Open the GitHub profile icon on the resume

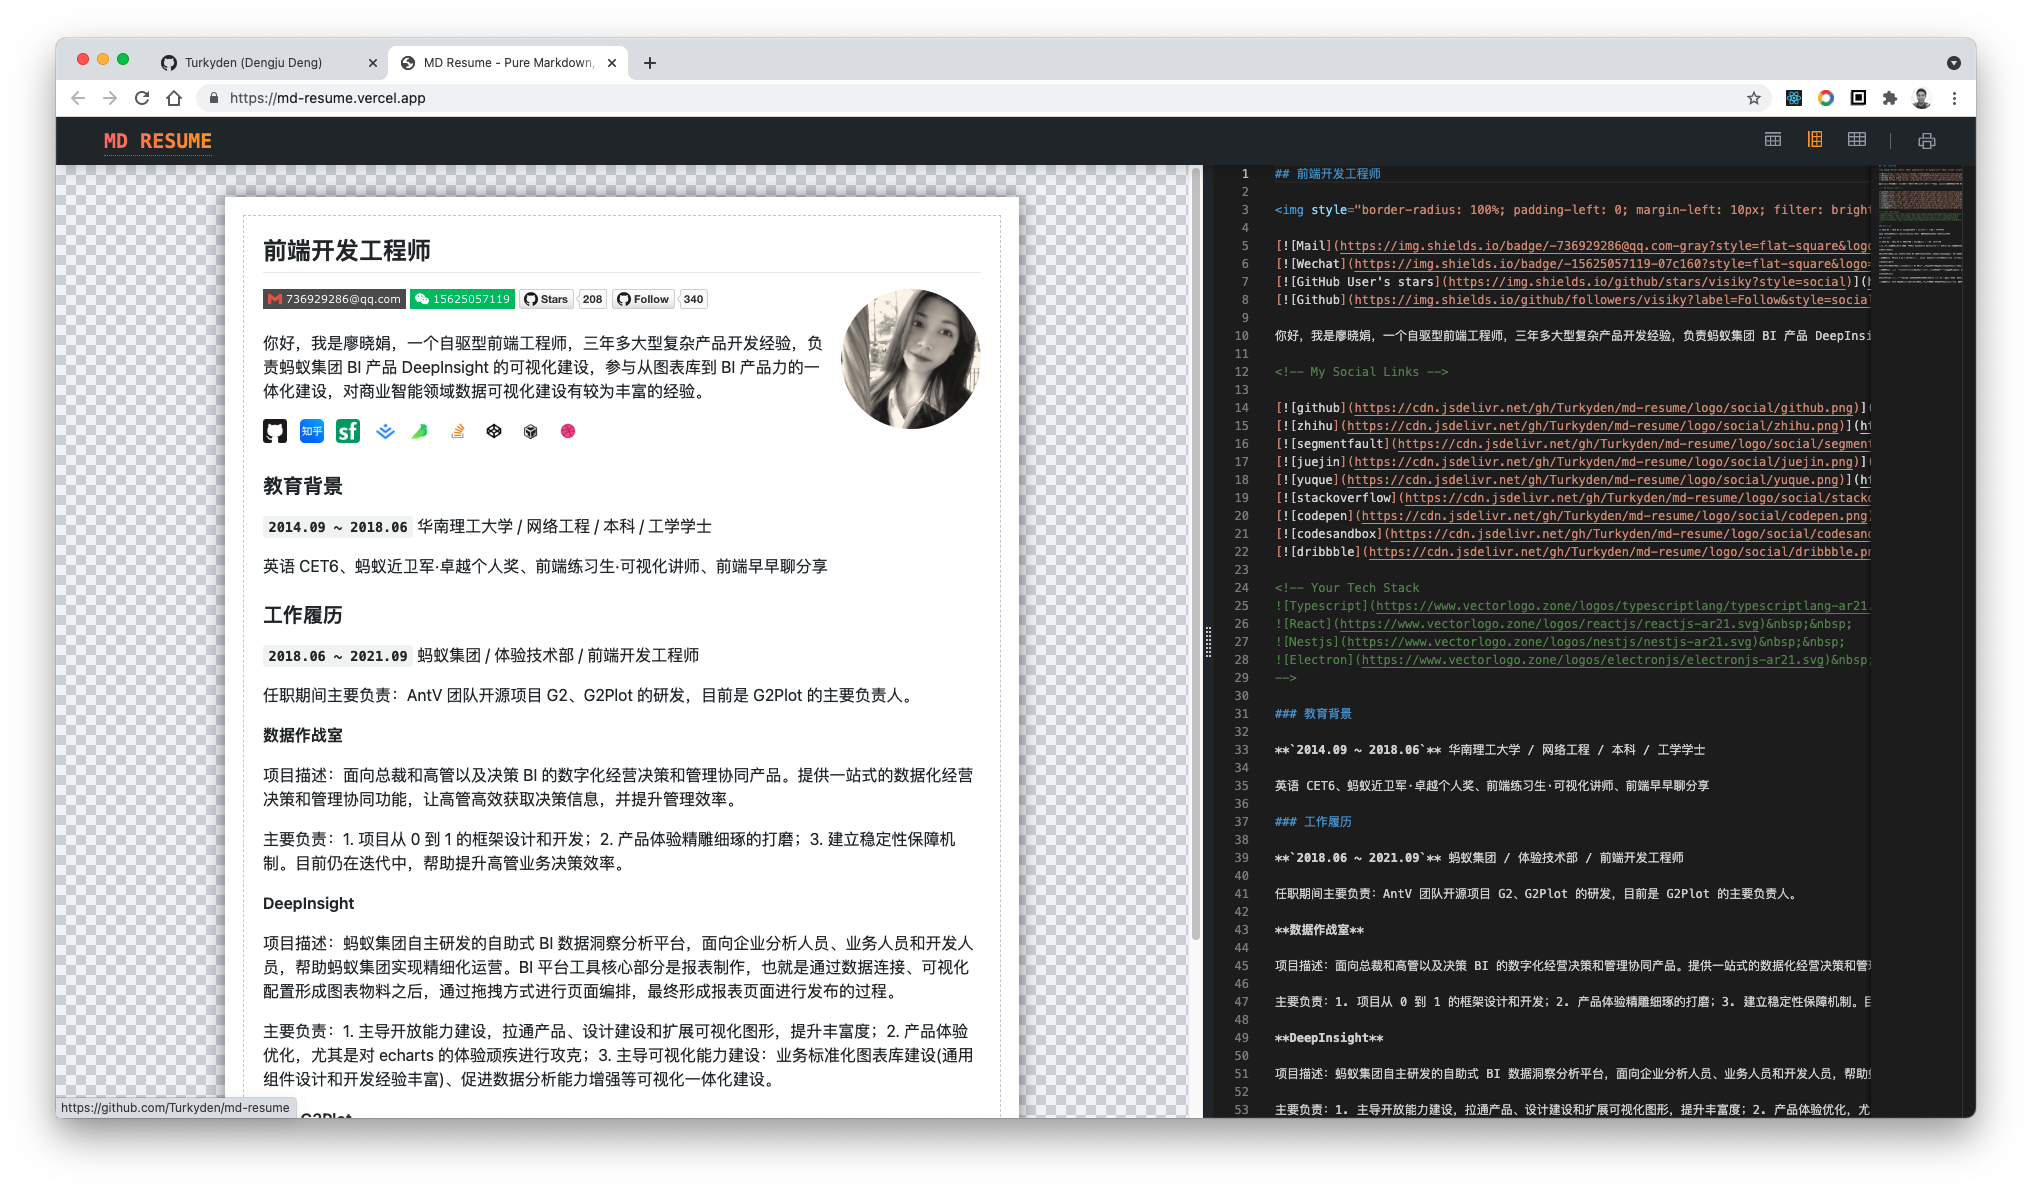[275, 431]
